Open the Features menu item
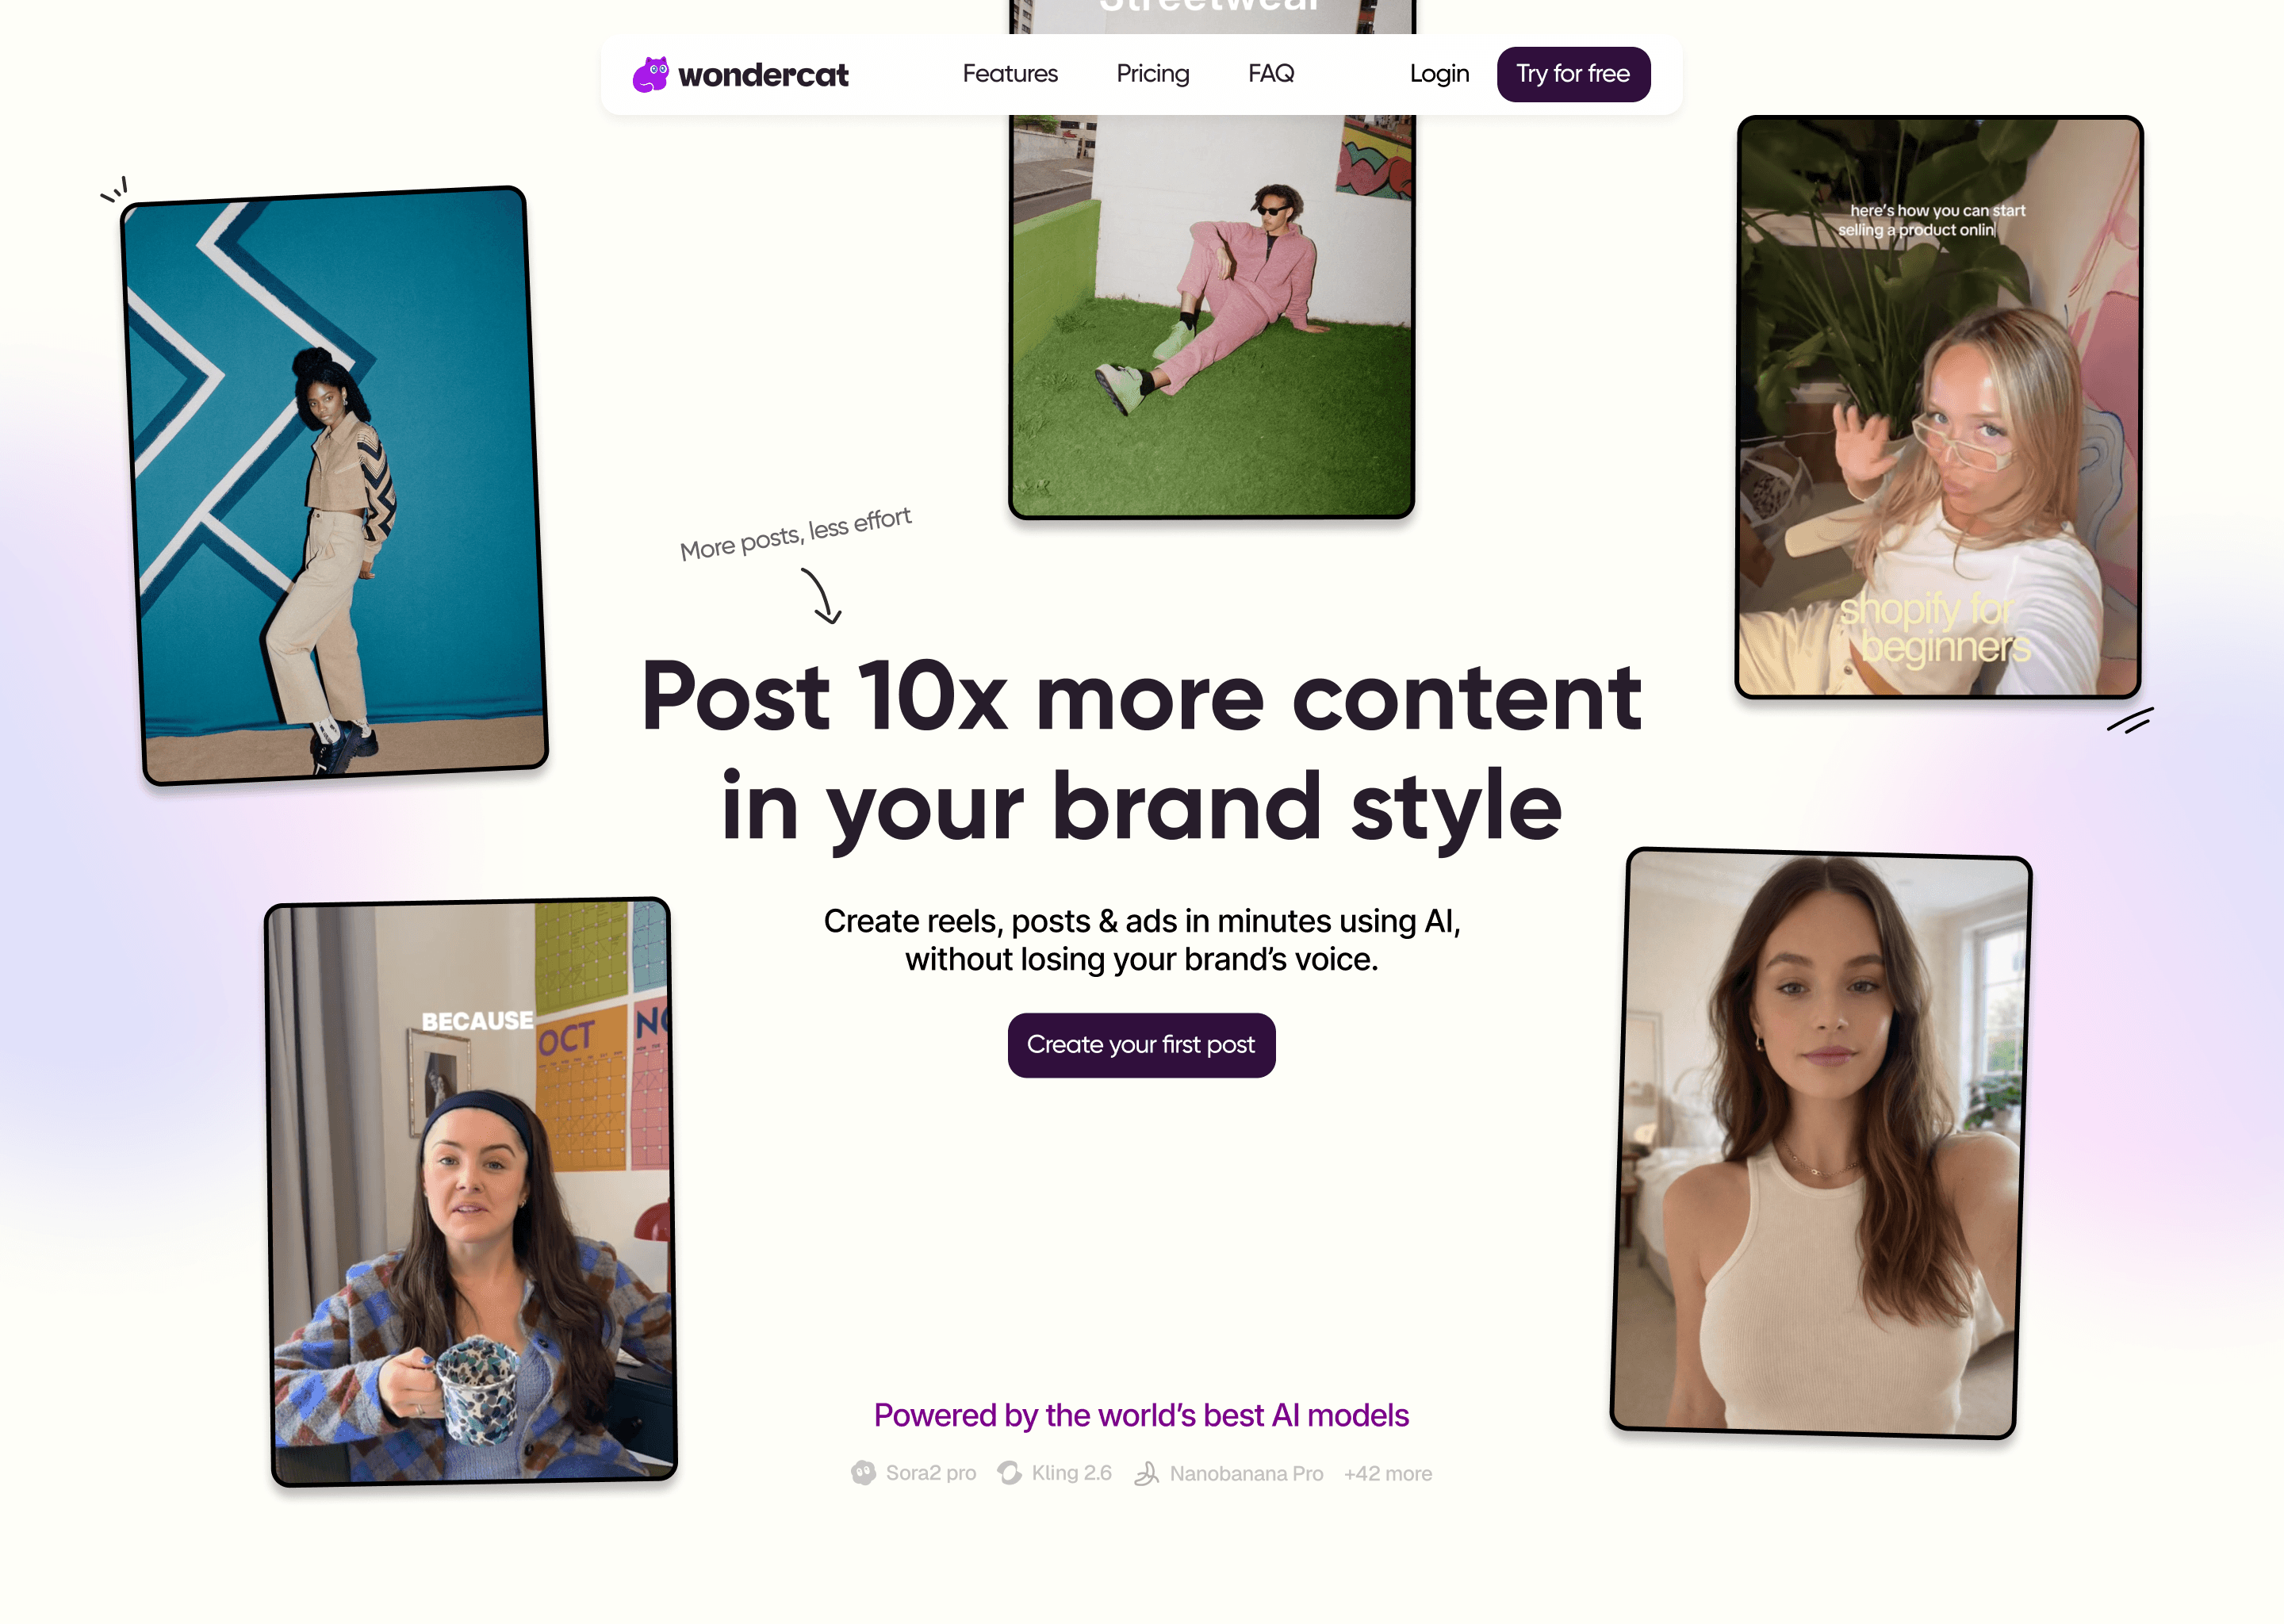 [x=1010, y=74]
